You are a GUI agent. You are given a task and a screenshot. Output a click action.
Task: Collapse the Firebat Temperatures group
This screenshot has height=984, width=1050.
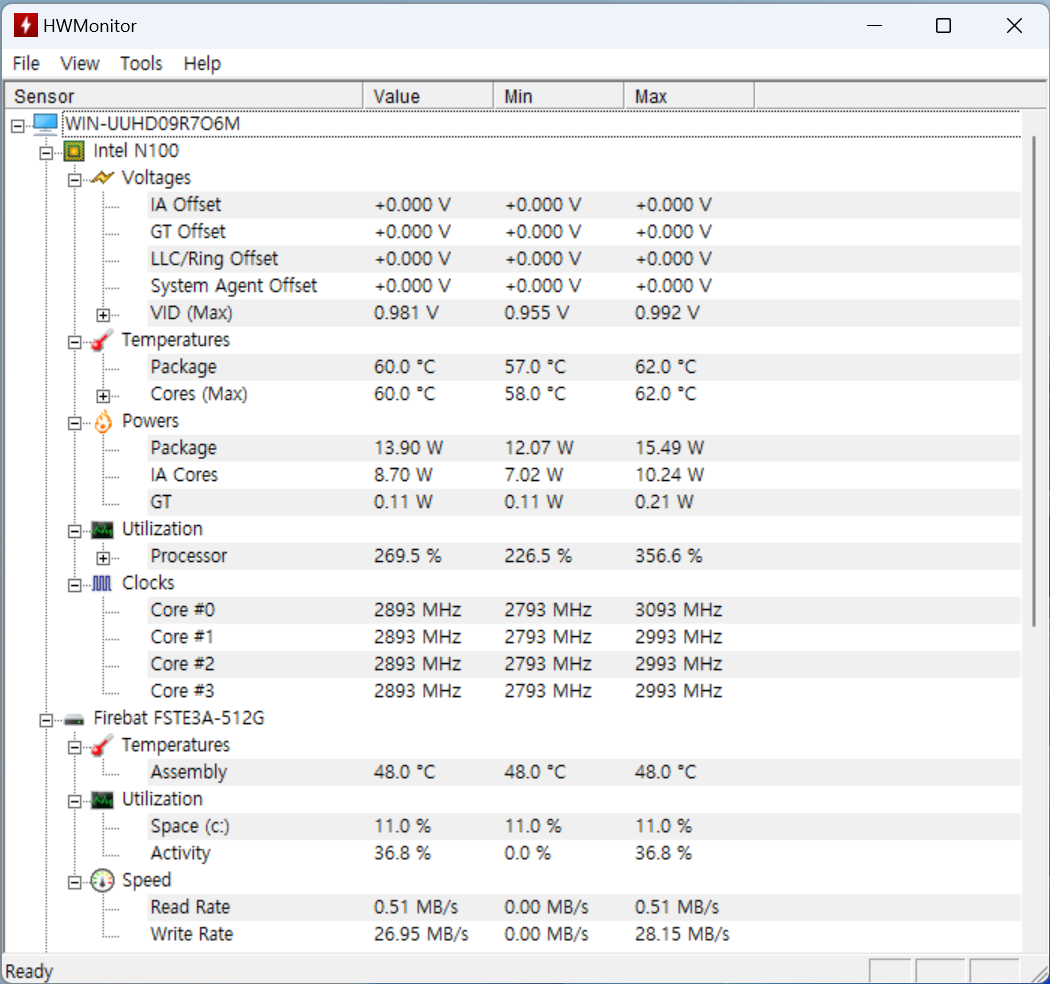(x=74, y=748)
